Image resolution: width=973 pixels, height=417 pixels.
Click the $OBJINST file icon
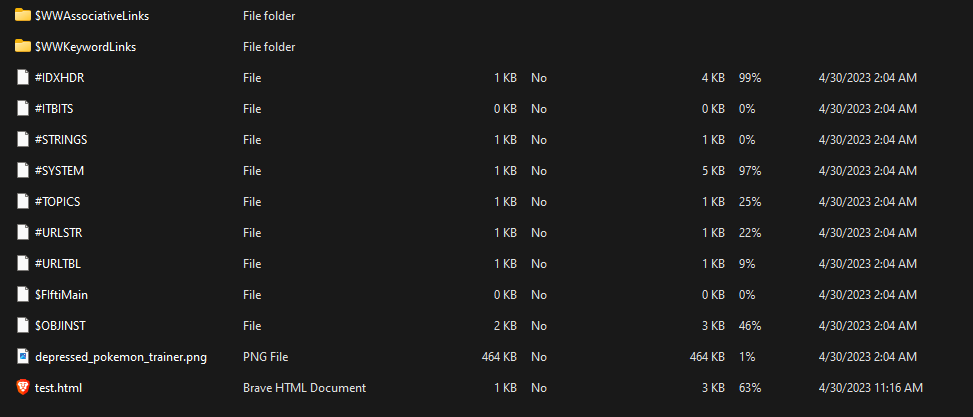coord(23,325)
